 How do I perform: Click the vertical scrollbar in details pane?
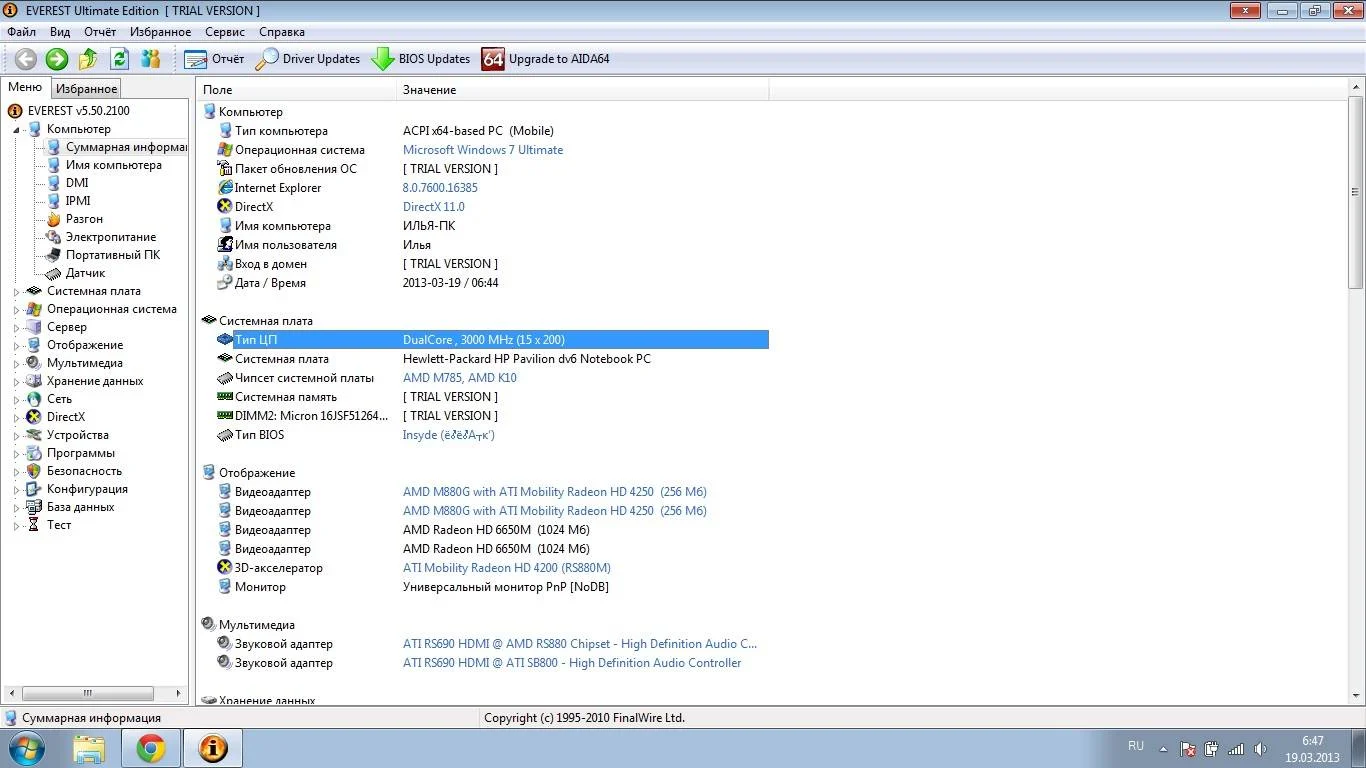point(1356,391)
